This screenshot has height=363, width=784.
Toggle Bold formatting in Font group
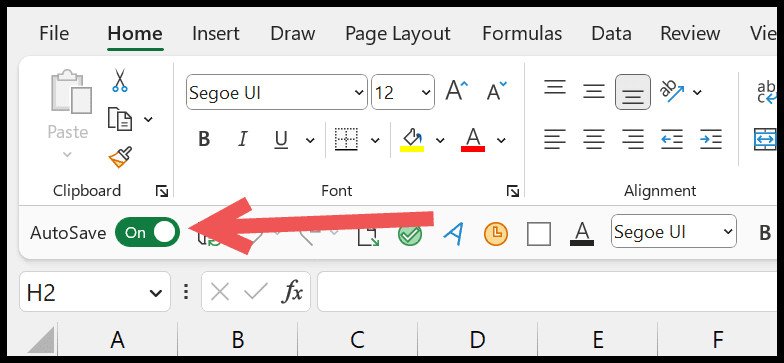[x=204, y=139]
